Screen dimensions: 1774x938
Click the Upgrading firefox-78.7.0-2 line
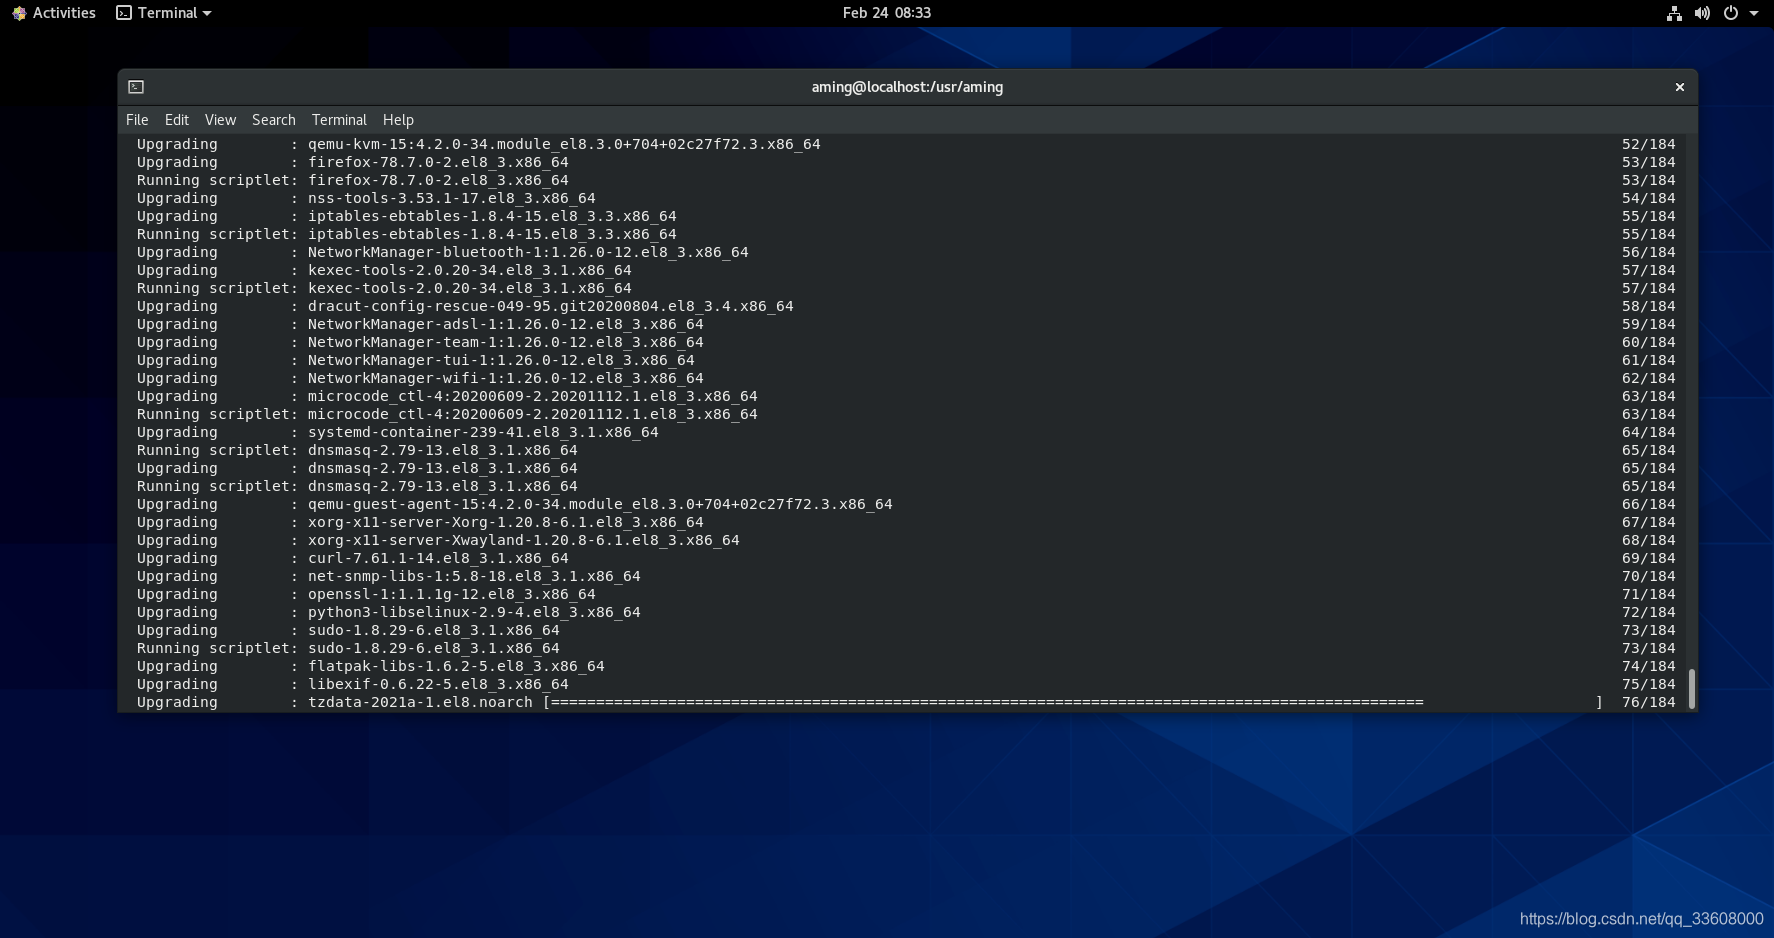[x=906, y=163]
